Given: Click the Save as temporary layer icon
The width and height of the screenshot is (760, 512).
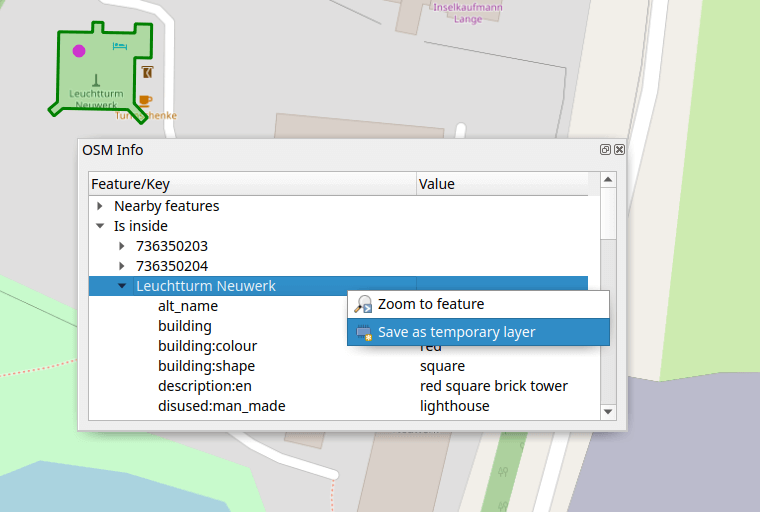Looking at the screenshot, I should [364, 332].
